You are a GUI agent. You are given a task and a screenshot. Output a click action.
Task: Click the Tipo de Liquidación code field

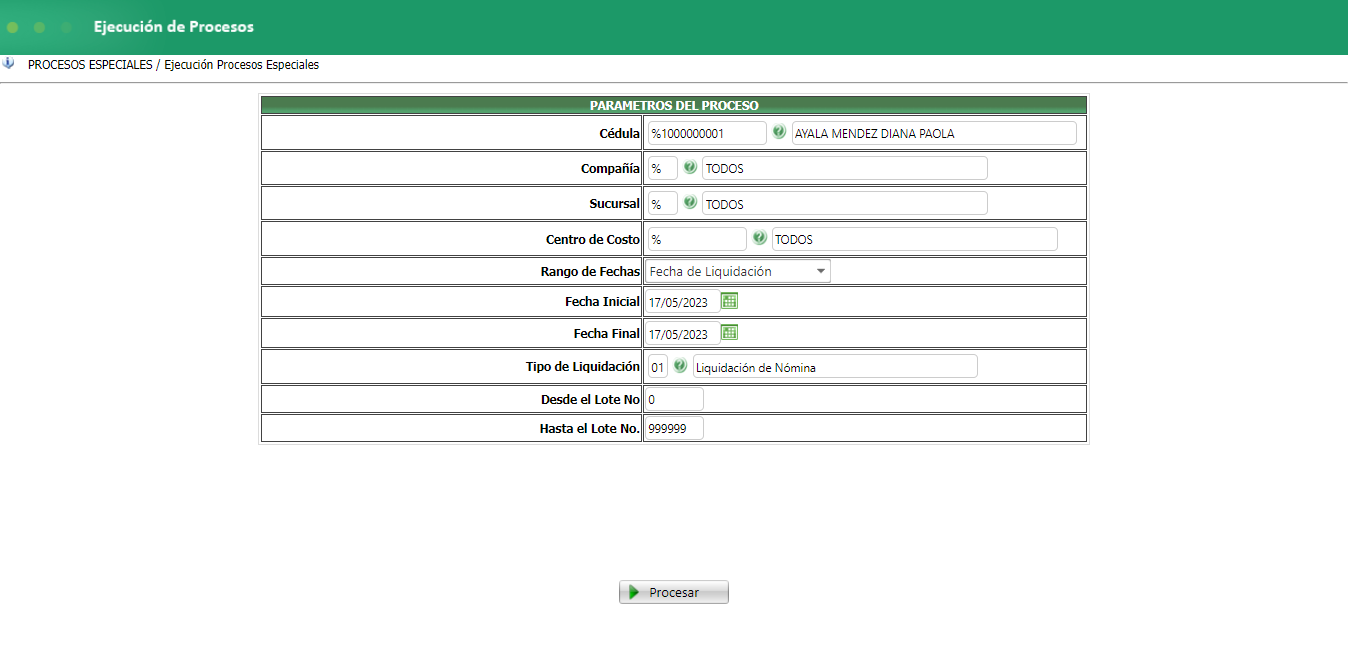coord(657,367)
